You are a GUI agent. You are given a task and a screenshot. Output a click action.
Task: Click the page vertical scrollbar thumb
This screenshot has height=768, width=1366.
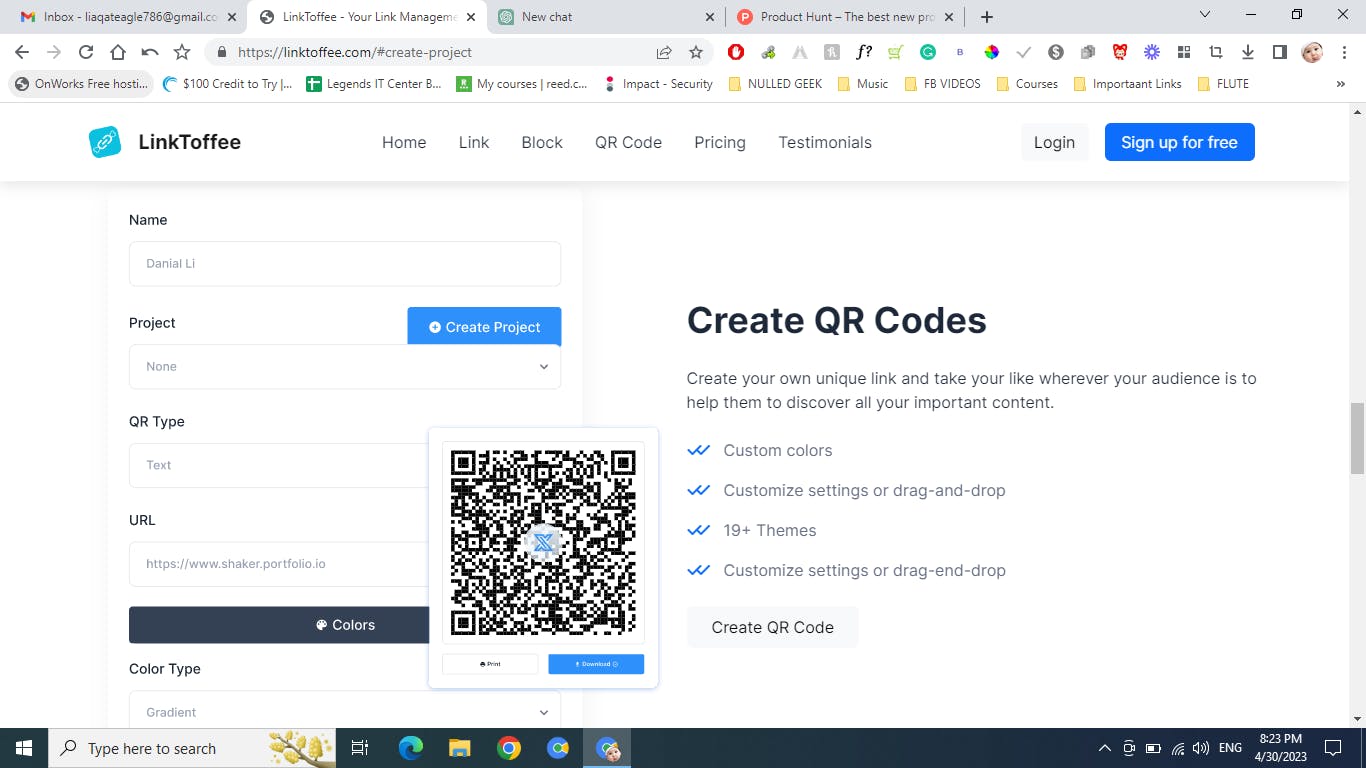(1357, 438)
